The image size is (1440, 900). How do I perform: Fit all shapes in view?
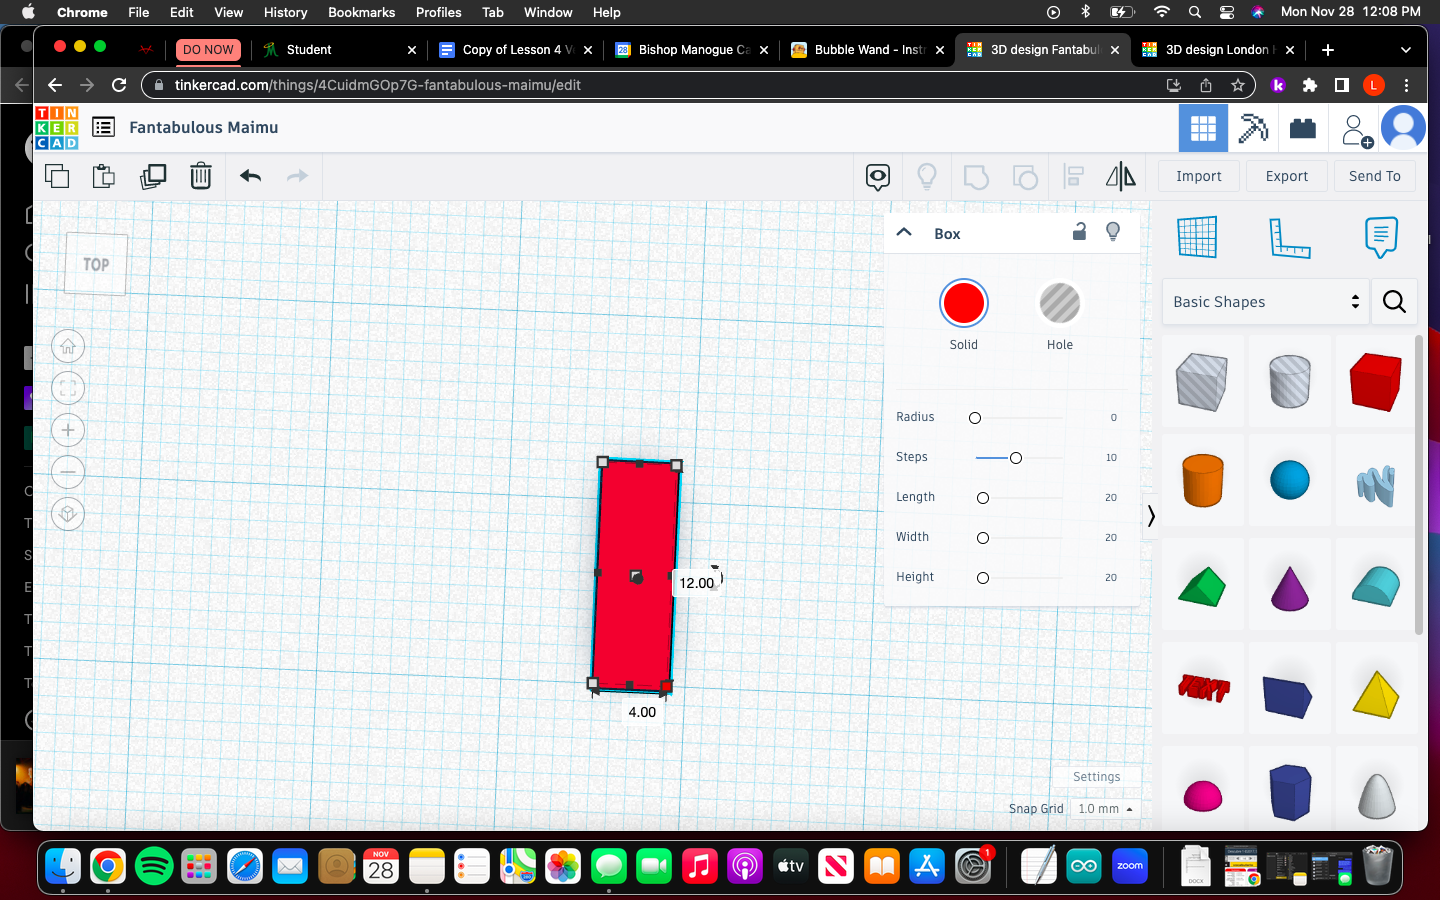(x=68, y=388)
